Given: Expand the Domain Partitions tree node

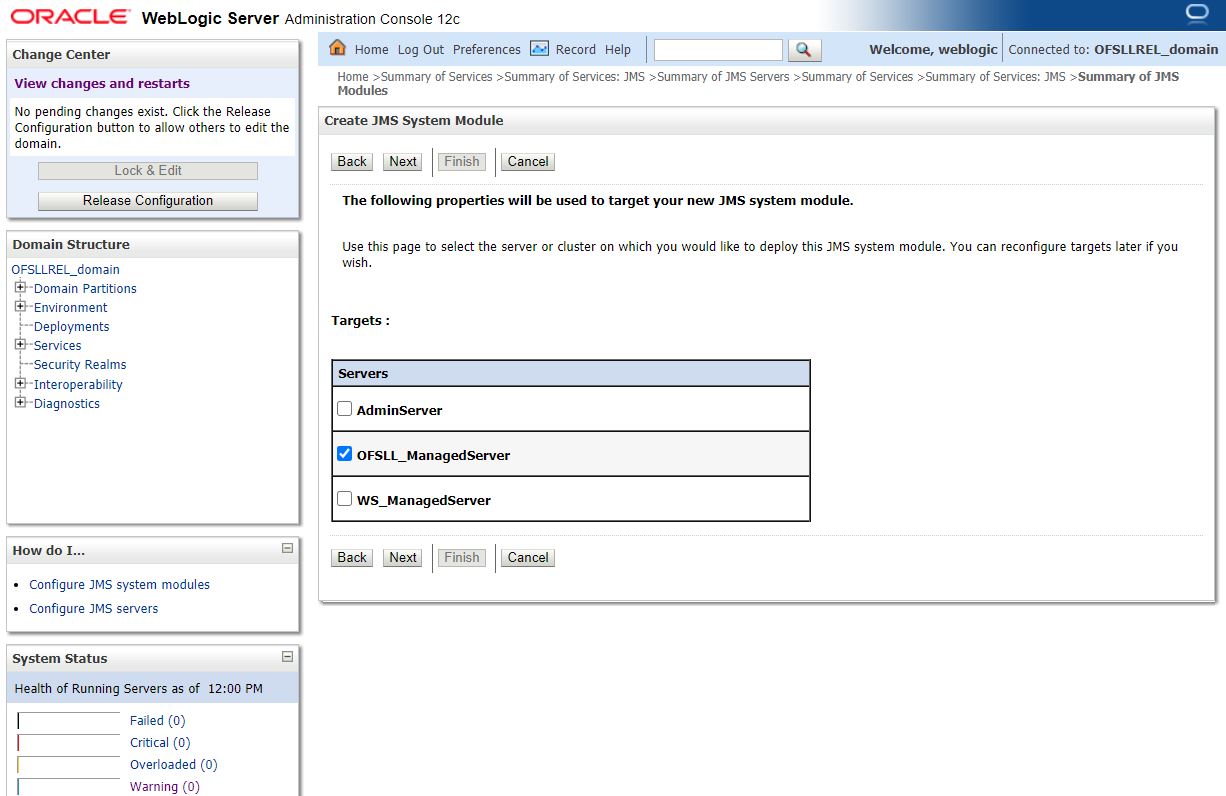Looking at the screenshot, I should click(x=20, y=287).
